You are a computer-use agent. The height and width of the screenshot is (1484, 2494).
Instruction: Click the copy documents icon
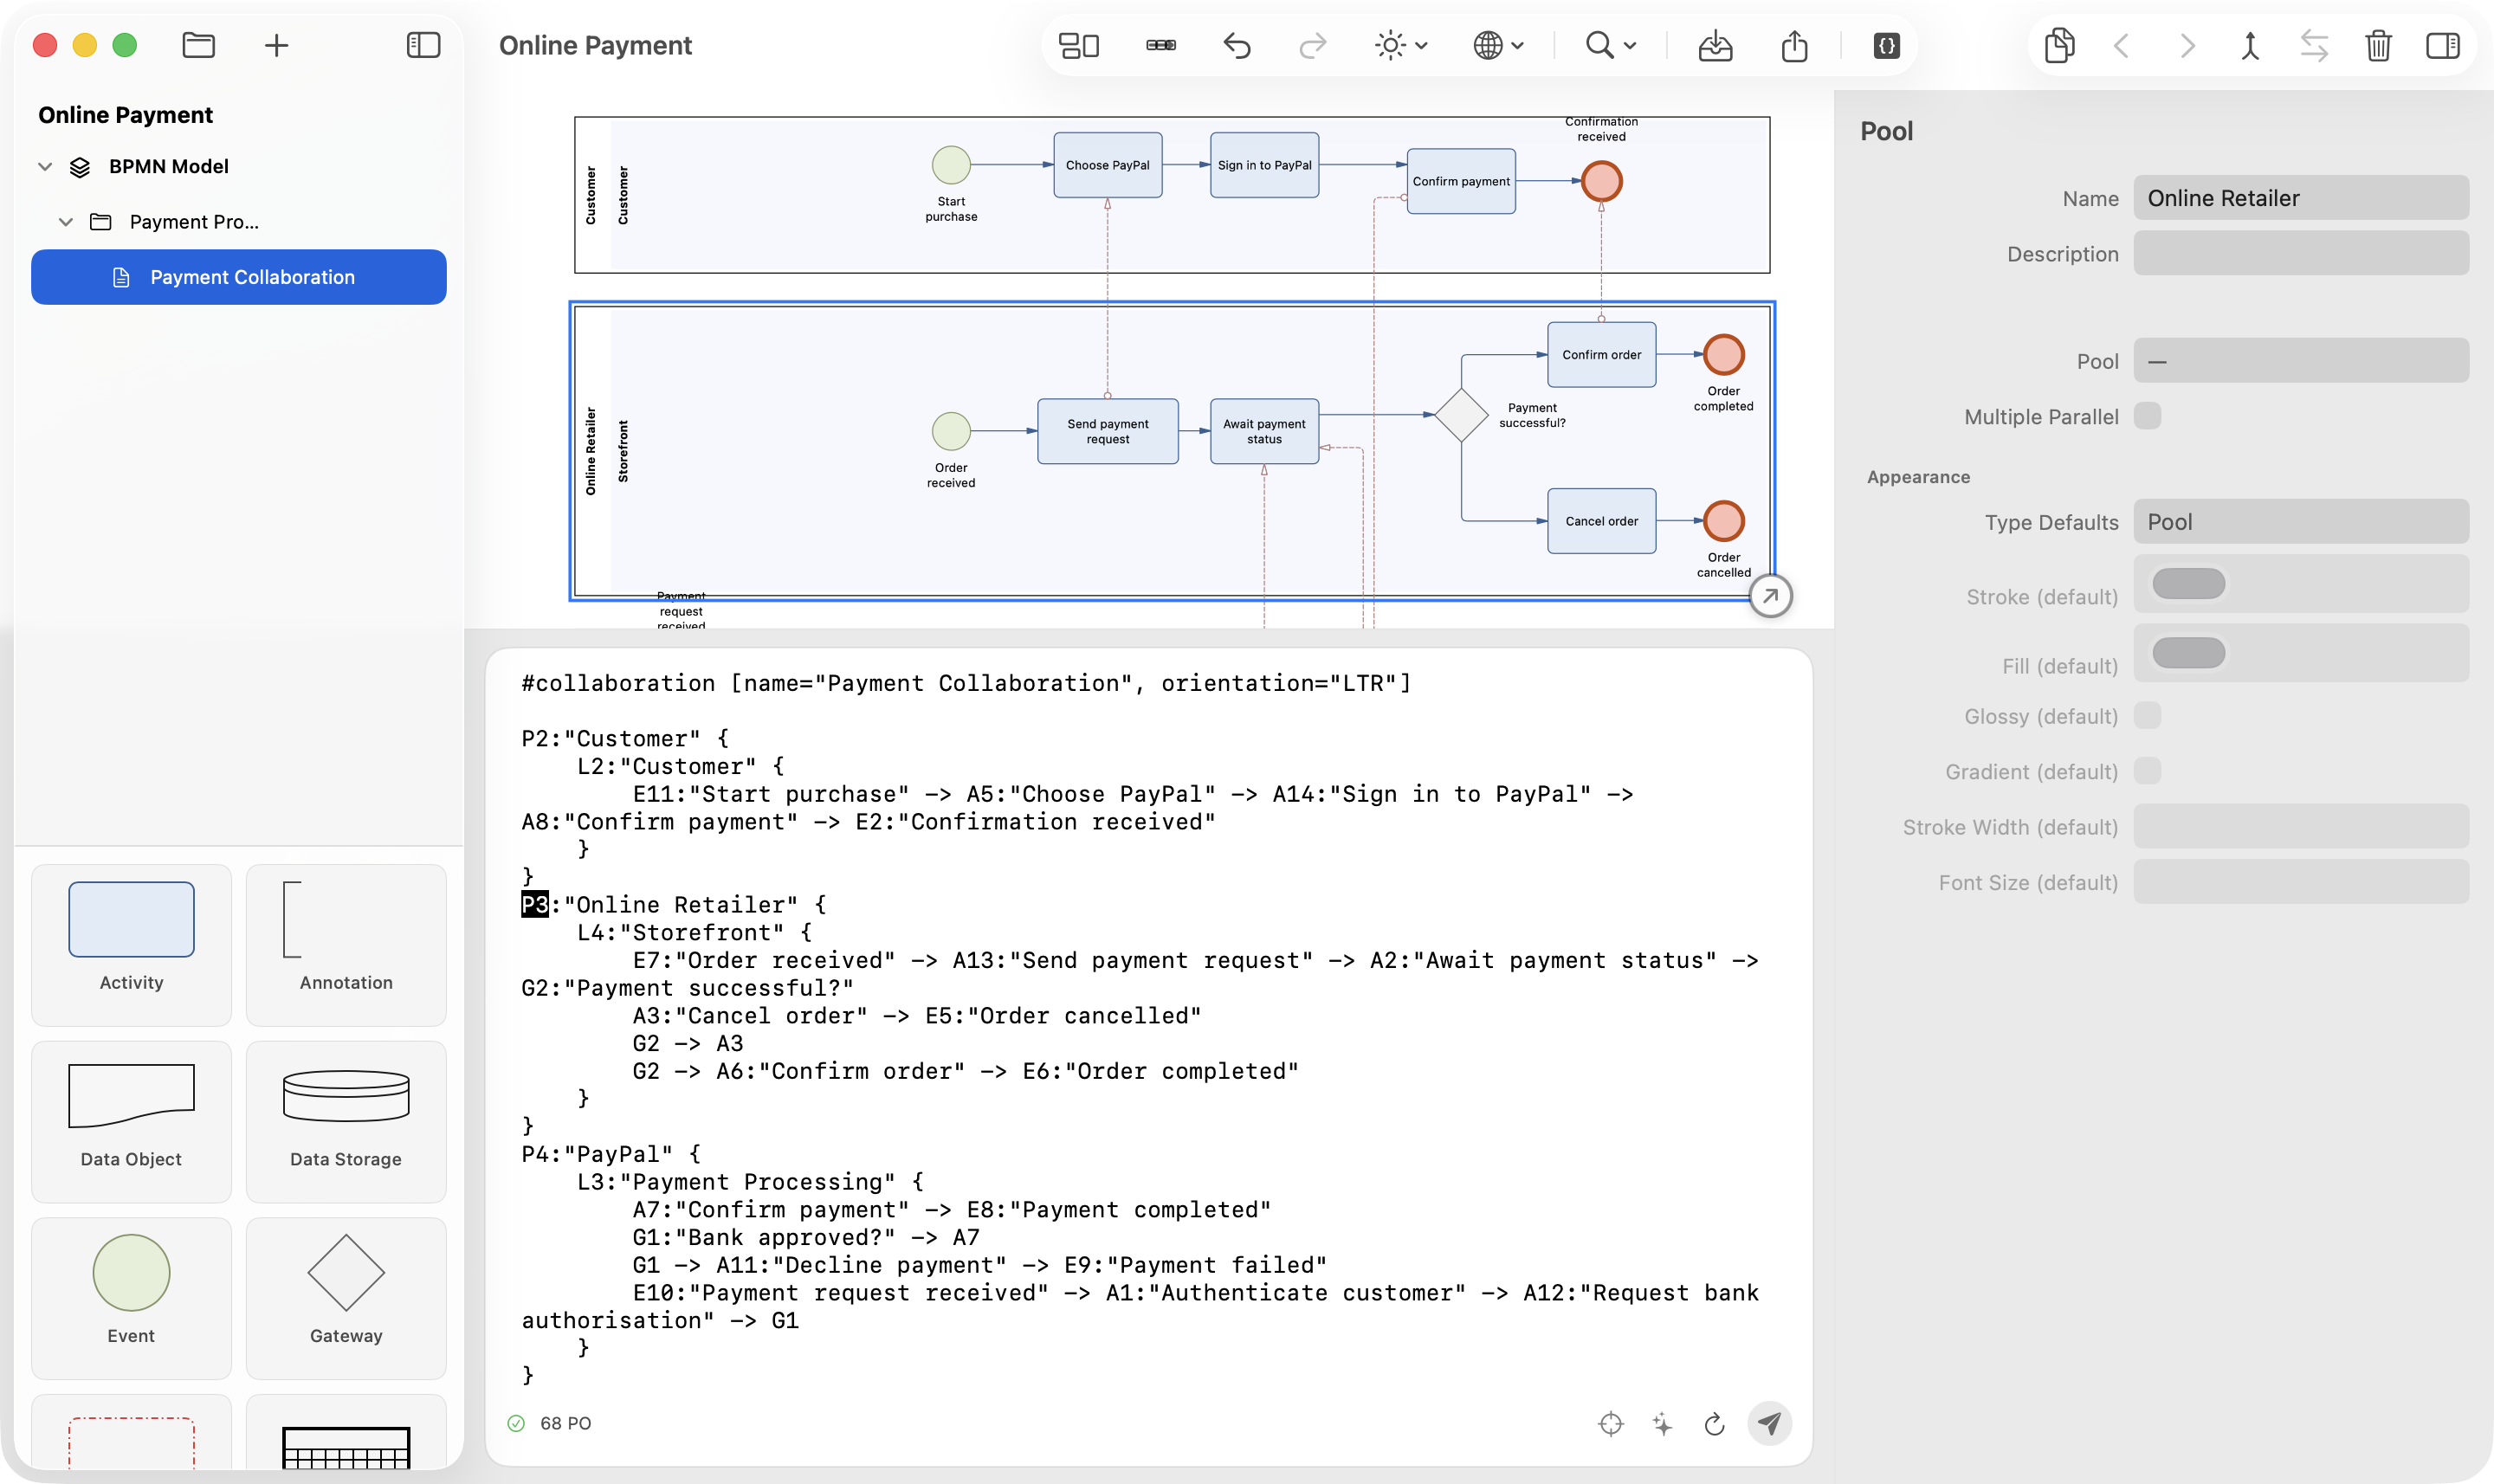tap(2059, 45)
